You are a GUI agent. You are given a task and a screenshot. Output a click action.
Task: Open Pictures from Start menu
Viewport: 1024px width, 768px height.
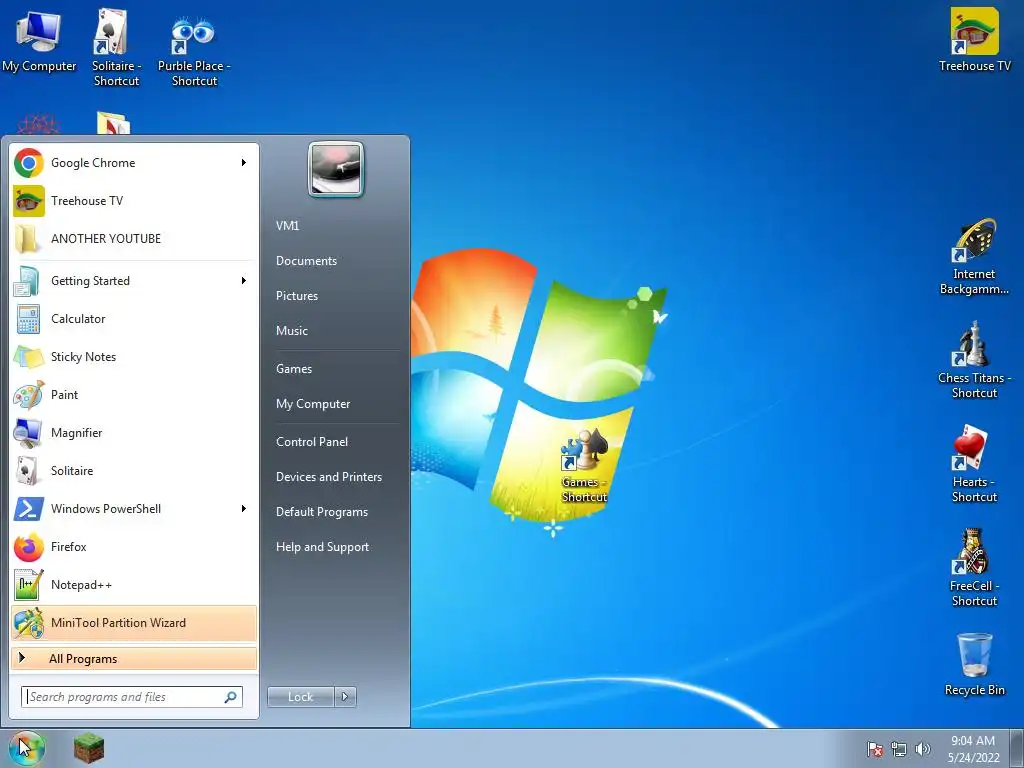point(296,296)
